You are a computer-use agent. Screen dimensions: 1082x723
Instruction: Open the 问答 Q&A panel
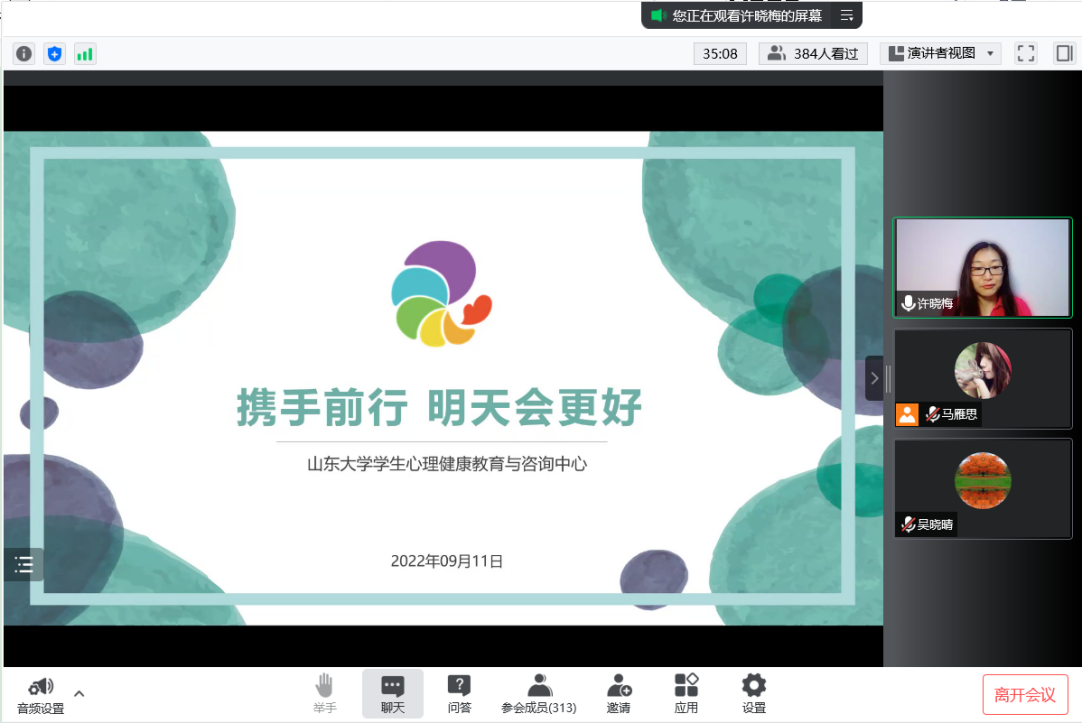point(459,694)
